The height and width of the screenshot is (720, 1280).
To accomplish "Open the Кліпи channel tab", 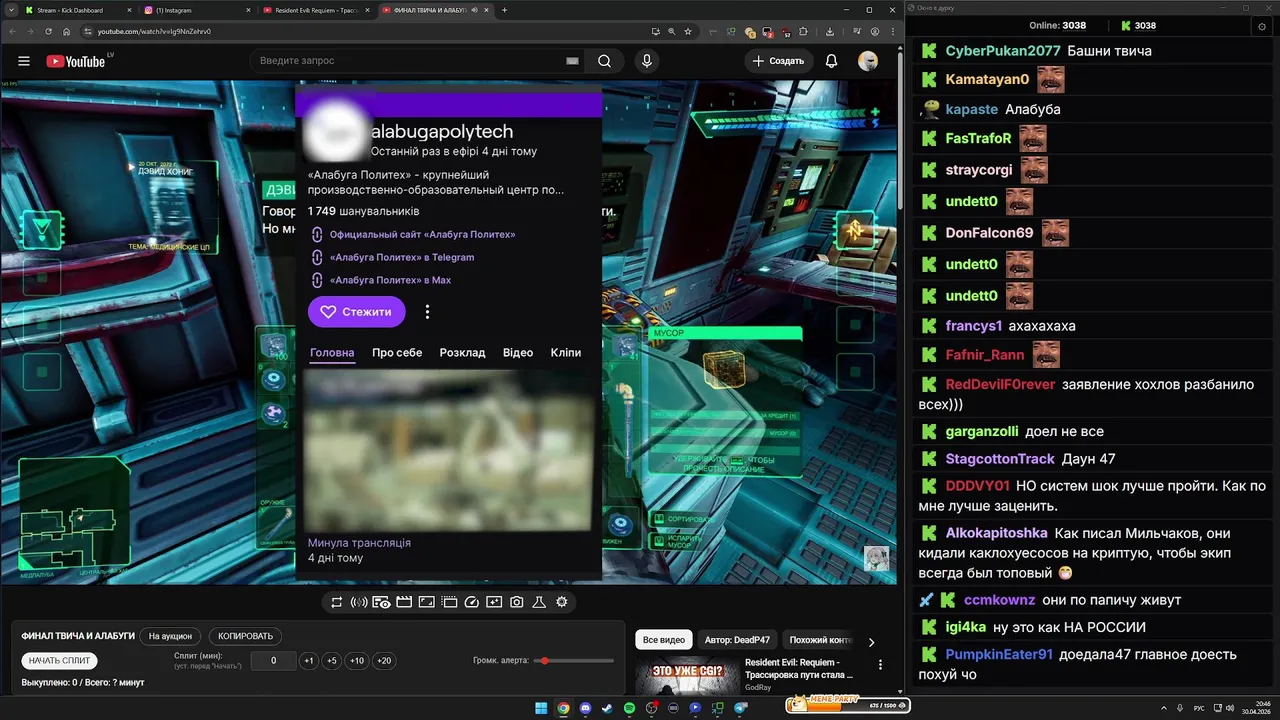I will 566,352.
